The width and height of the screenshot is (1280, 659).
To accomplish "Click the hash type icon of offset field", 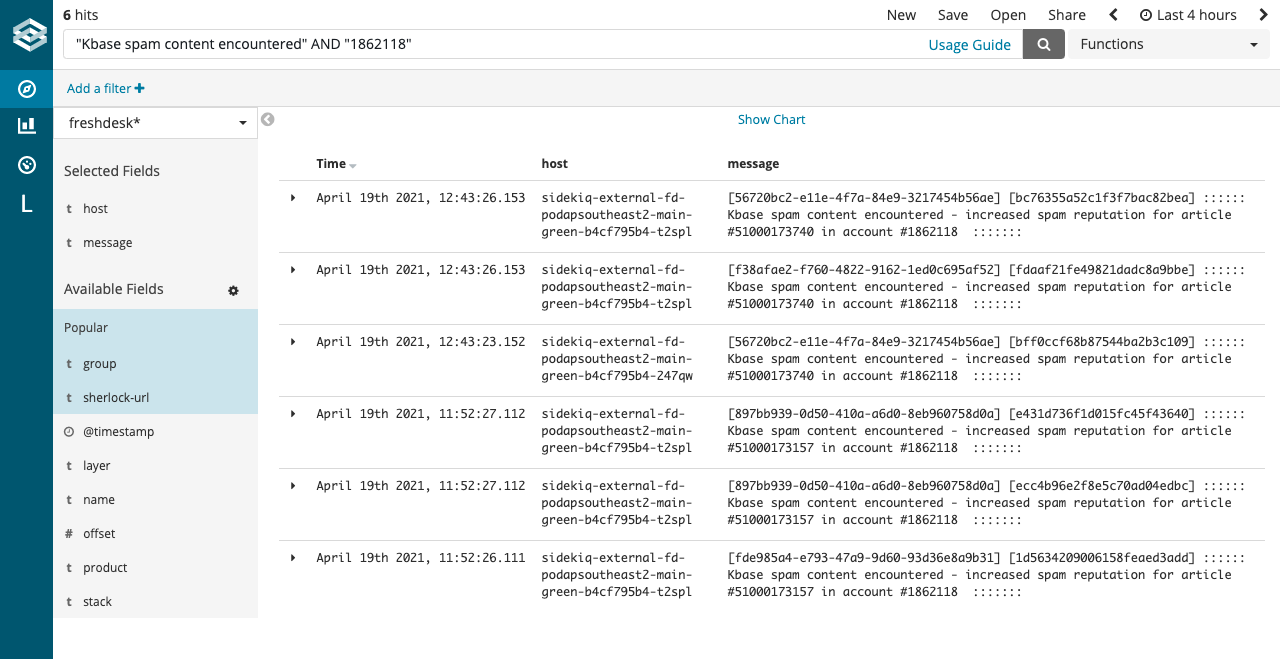I will pyautogui.click(x=69, y=534).
